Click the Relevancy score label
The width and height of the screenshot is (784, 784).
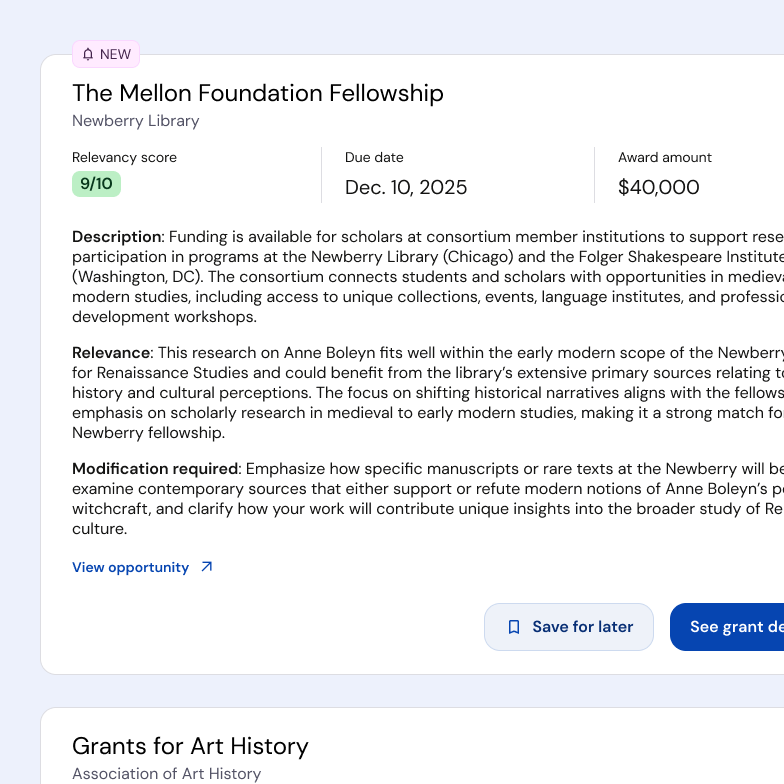124,157
